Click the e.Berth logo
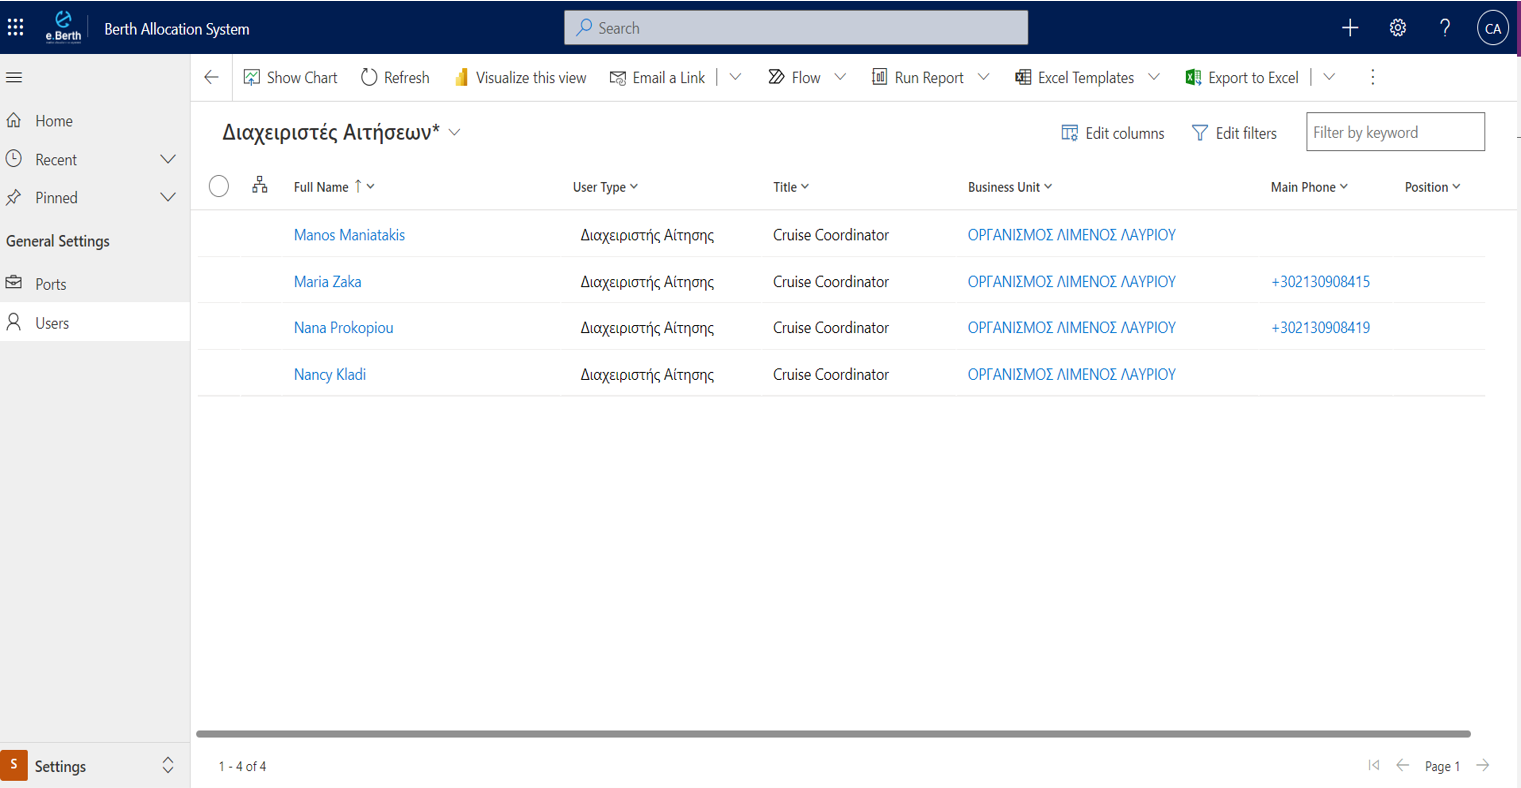 coord(63,27)
